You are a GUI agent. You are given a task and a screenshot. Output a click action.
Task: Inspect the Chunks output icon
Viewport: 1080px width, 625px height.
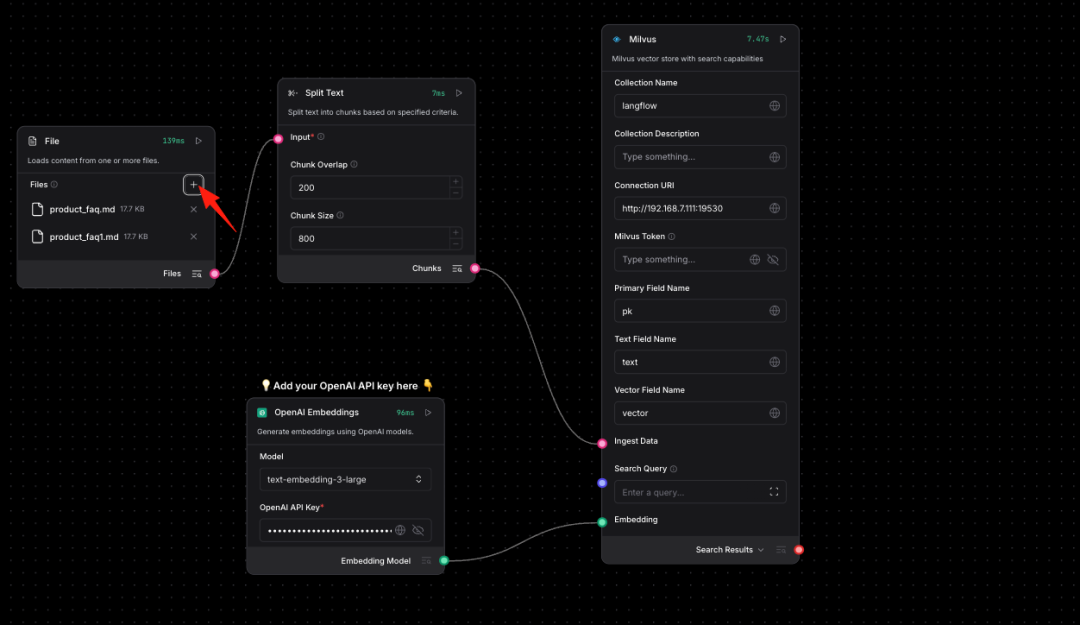(457, 269)
